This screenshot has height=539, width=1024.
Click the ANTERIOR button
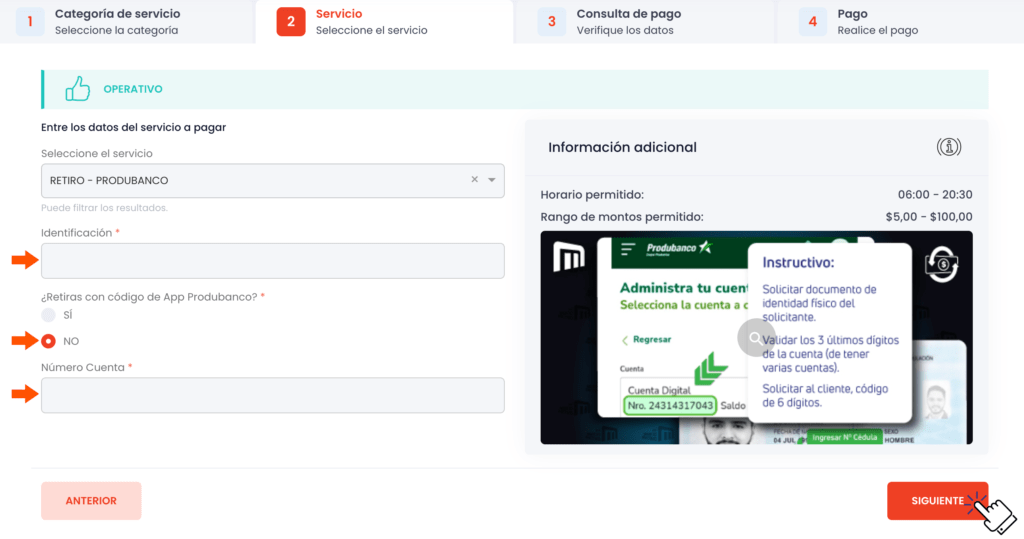click(x=91, y=501)
